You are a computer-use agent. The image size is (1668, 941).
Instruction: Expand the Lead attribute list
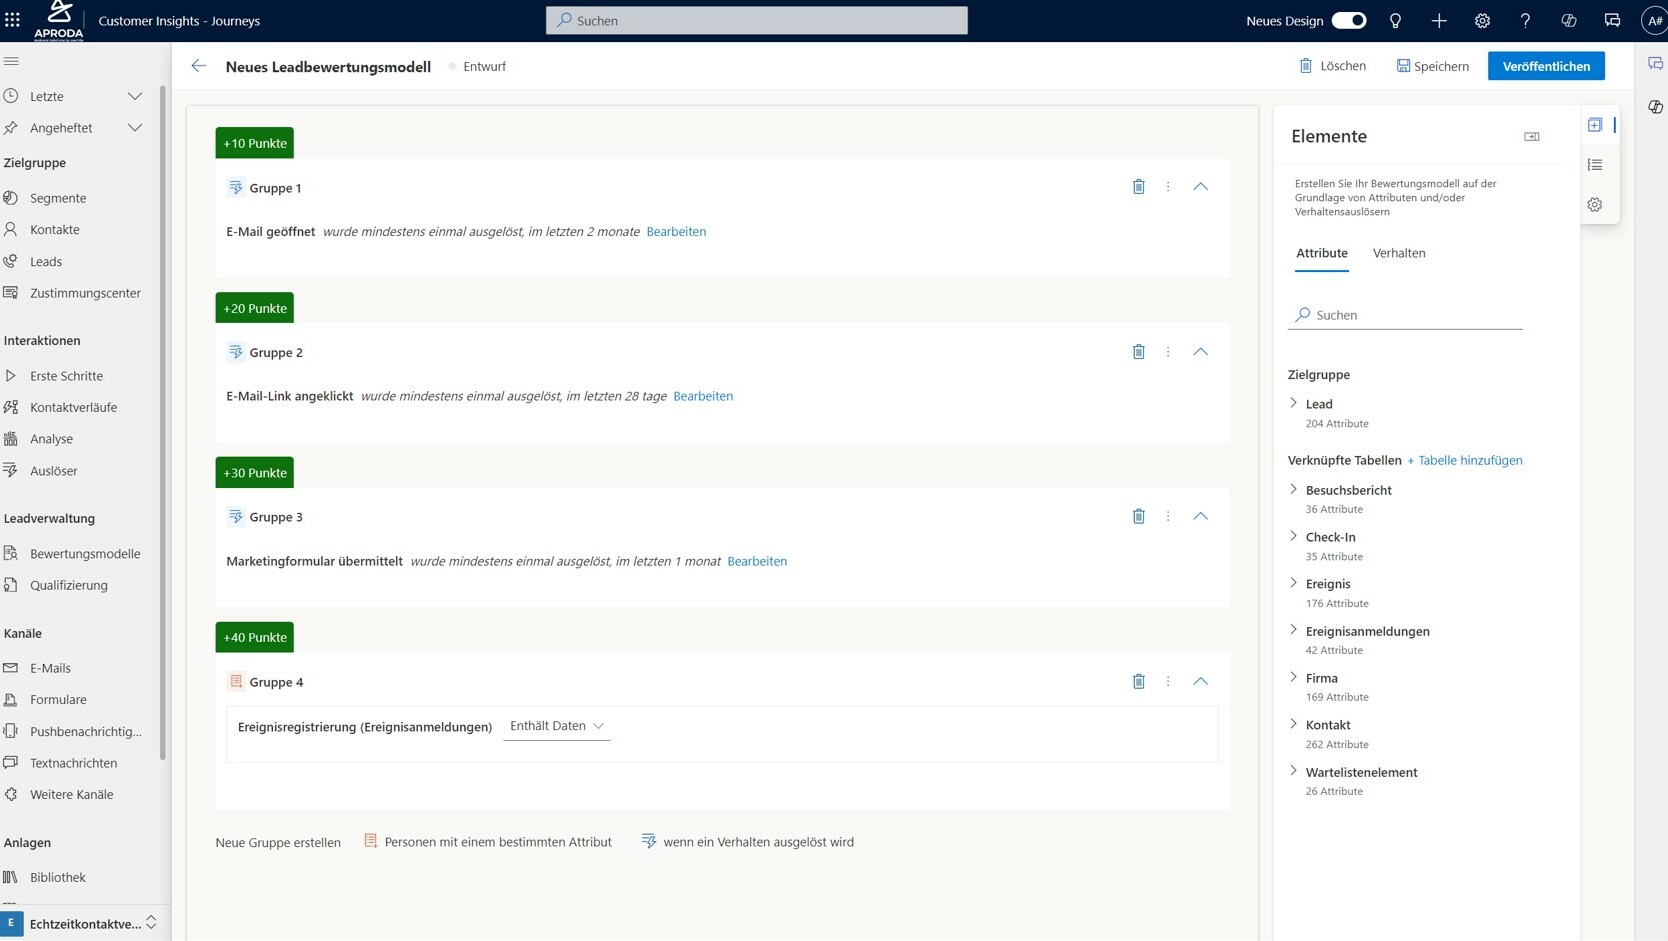coord(1294,403)
